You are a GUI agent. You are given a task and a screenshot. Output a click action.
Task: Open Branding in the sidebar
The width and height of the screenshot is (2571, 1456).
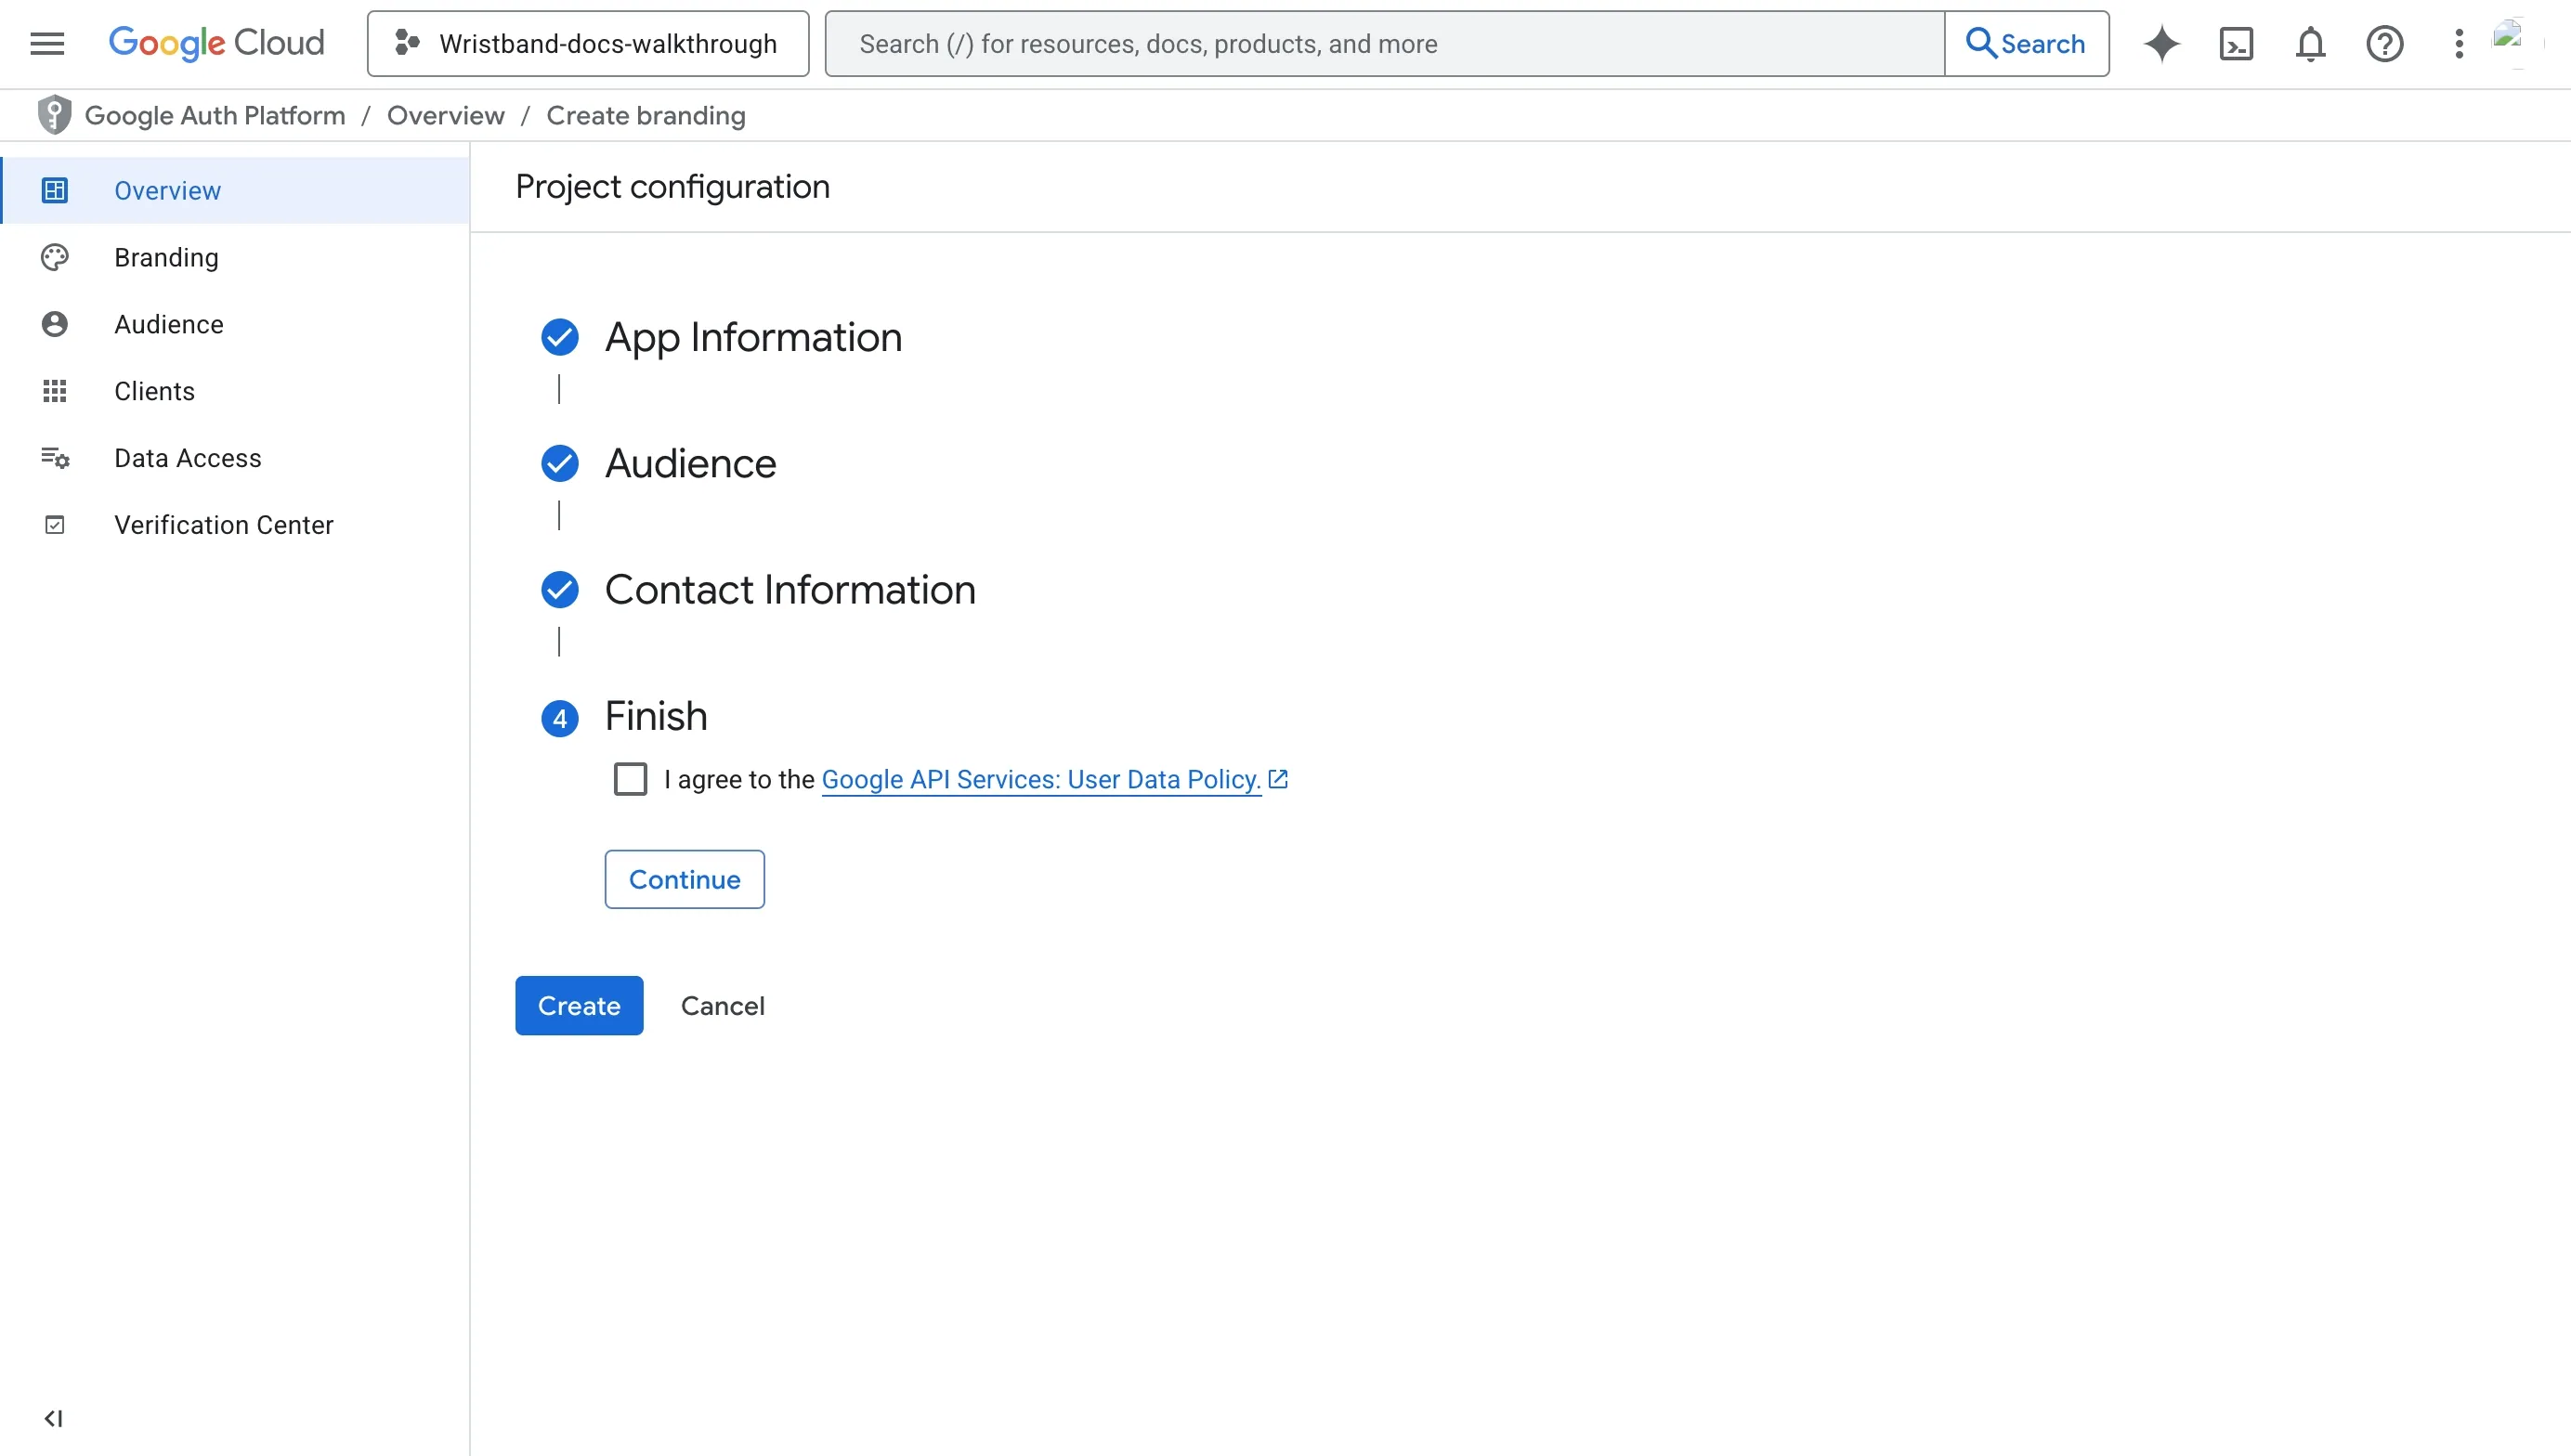[x=236, y=257]
